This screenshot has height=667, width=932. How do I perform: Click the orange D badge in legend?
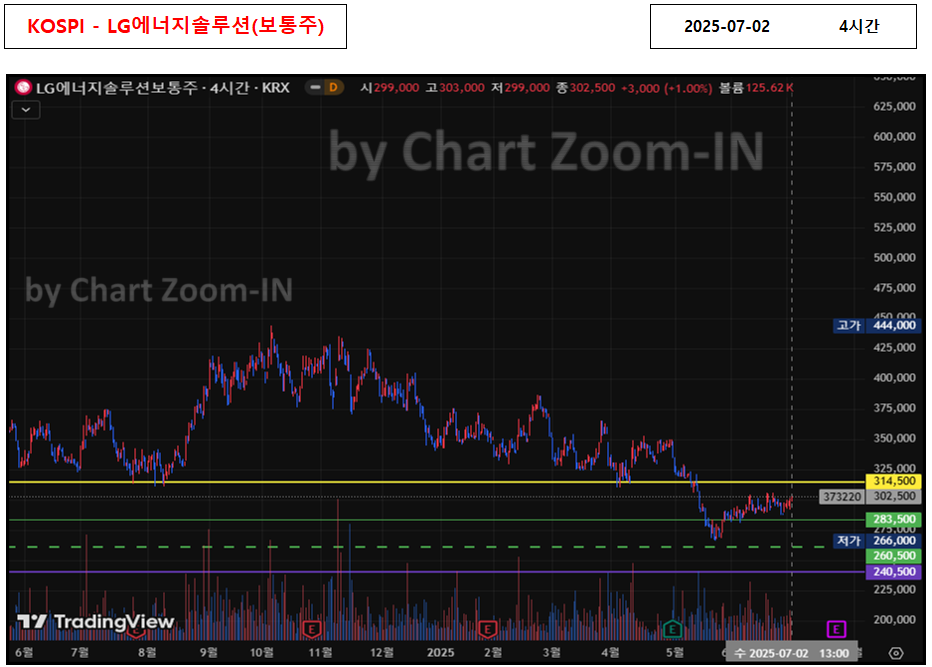tap(333, 87)
